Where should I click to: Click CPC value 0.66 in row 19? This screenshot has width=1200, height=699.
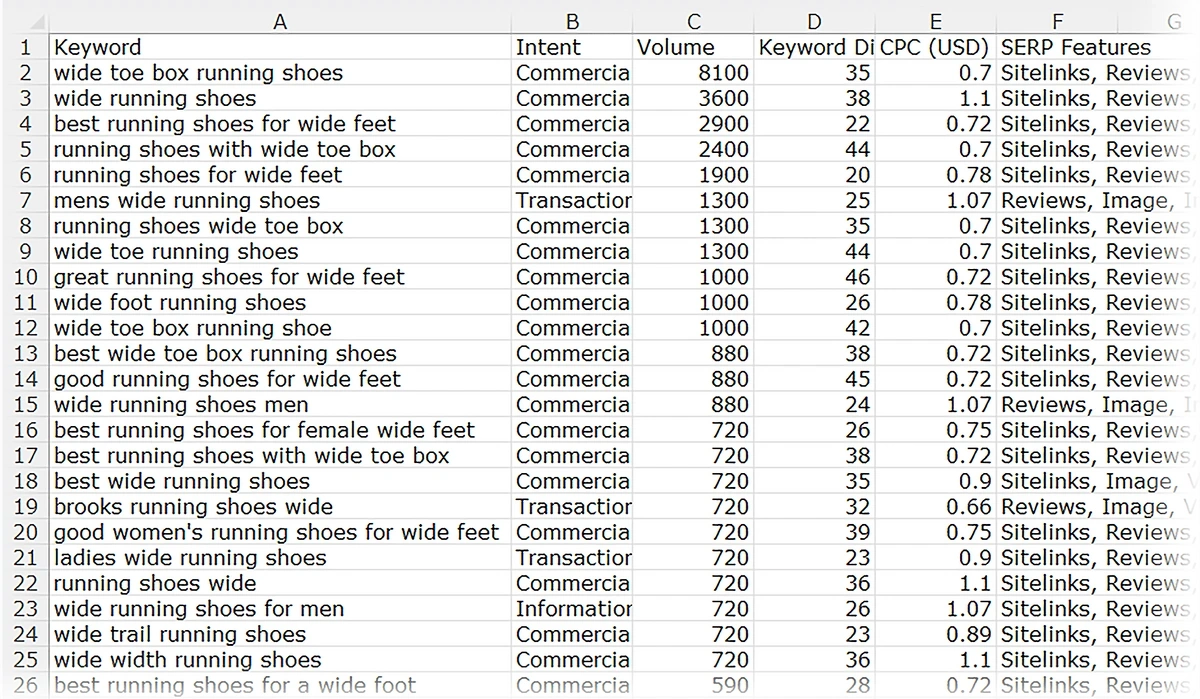pyautogui.click(x=936, y=507)
